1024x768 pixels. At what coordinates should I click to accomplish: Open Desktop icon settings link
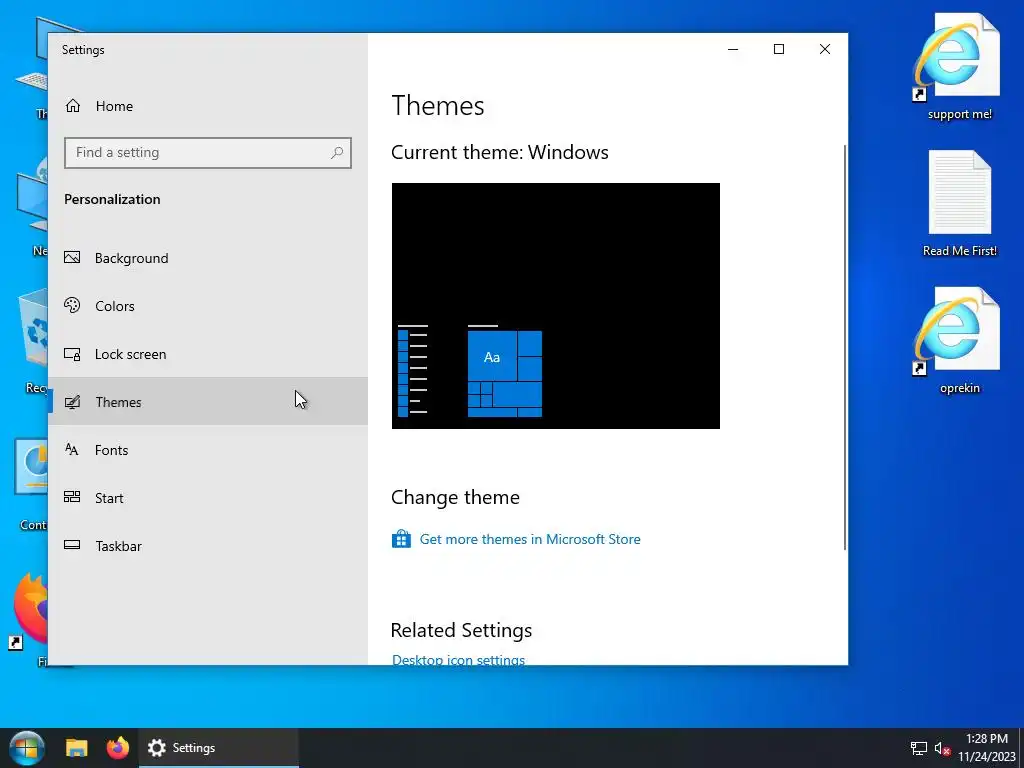pyautogui.click(x=458, y=660)
